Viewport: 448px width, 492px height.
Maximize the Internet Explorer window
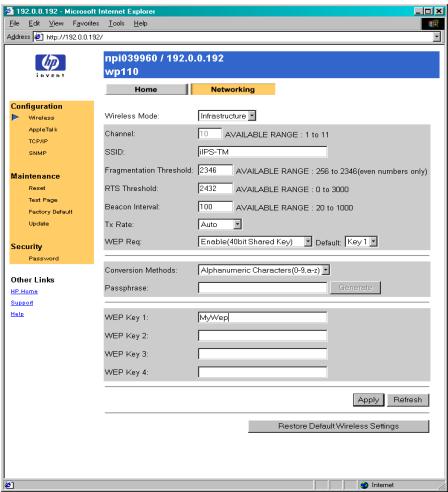pyautogui.click(x=429, y=11)
